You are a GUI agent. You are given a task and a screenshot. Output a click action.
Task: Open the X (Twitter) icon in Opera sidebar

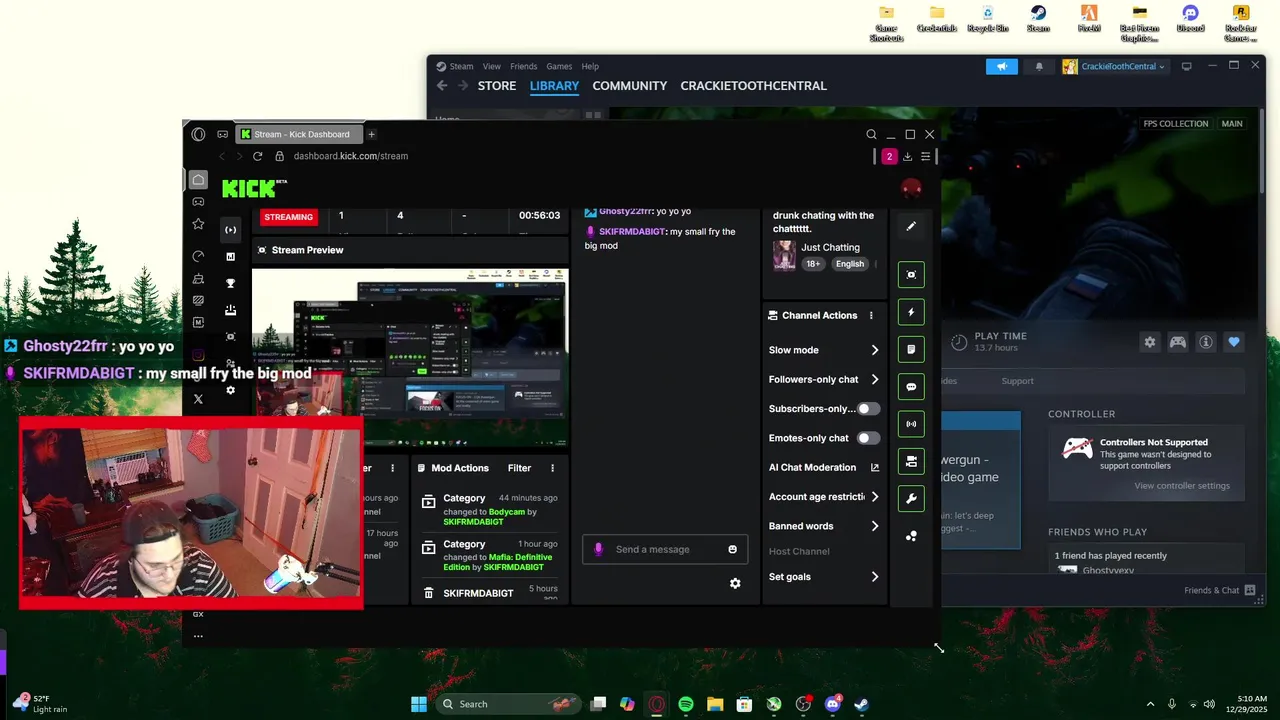198,399
